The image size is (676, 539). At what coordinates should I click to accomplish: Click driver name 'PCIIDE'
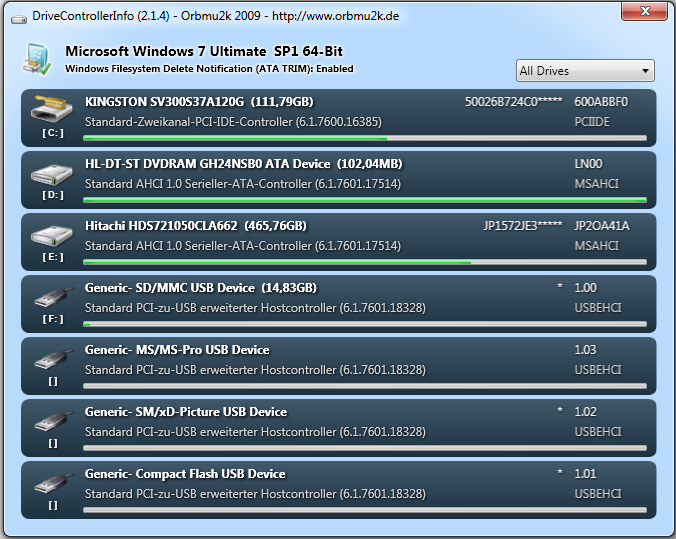(x=592, y=122)
